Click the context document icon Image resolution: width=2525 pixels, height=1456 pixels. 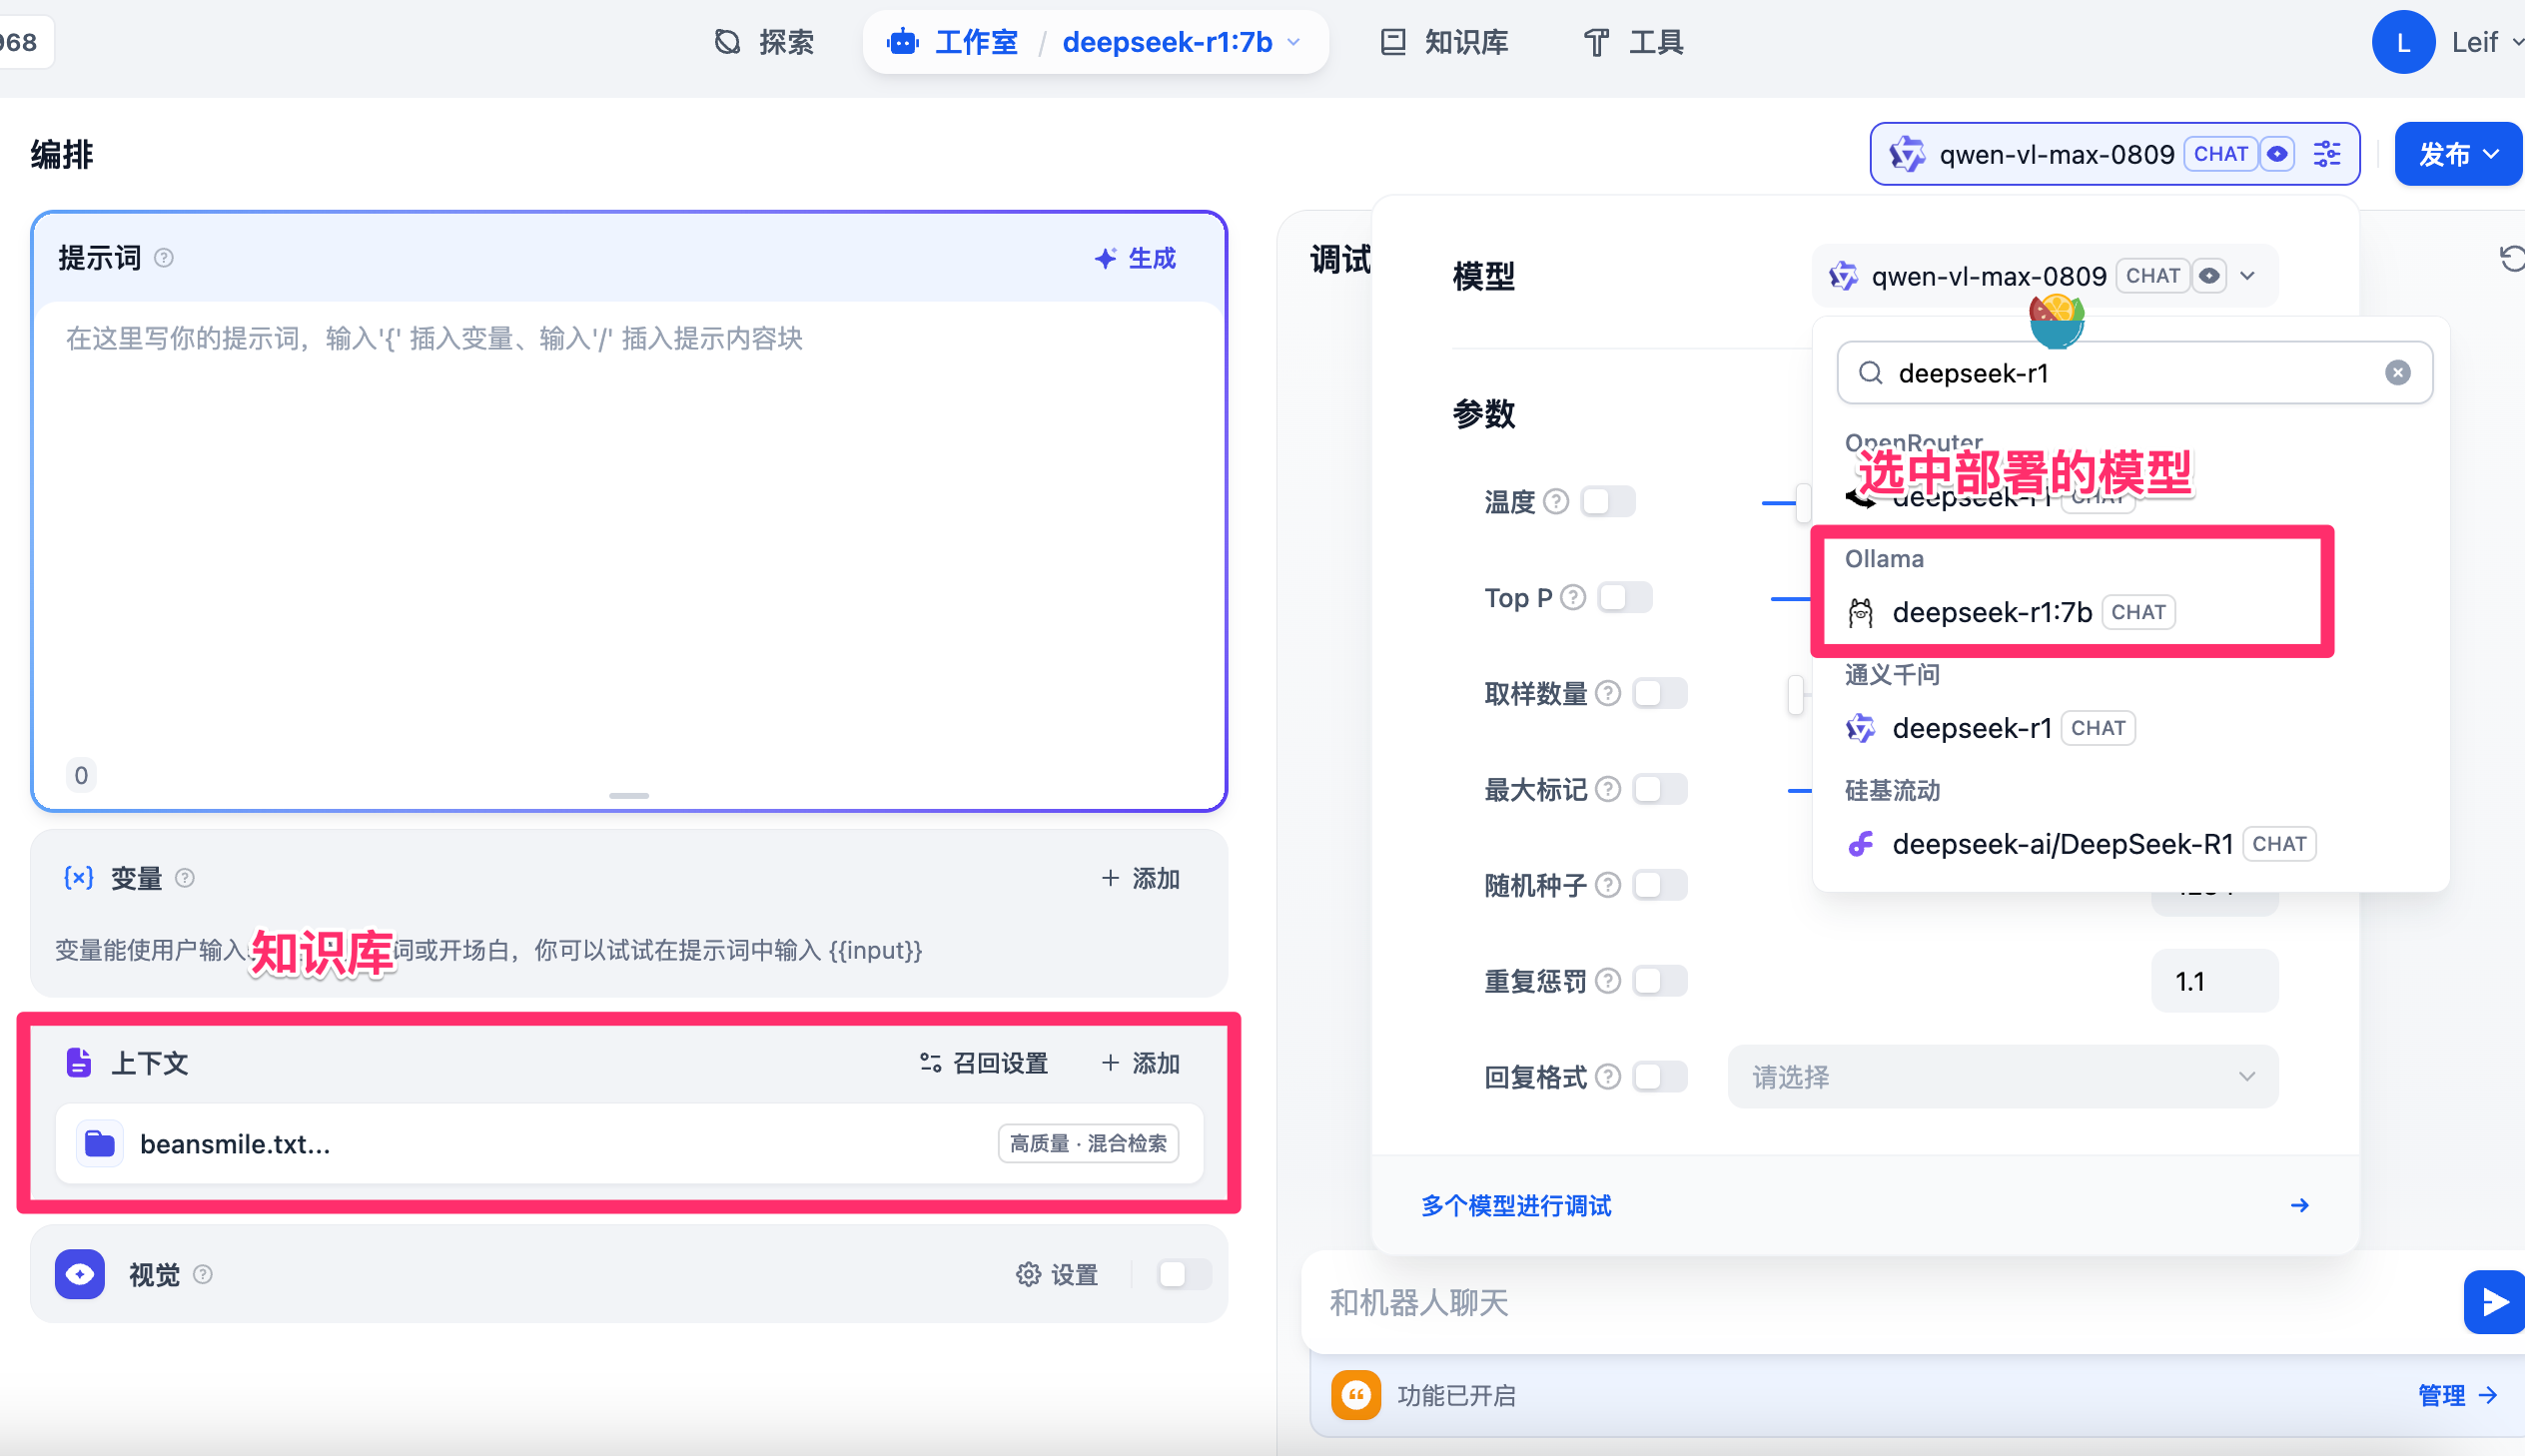(79, 1062)
